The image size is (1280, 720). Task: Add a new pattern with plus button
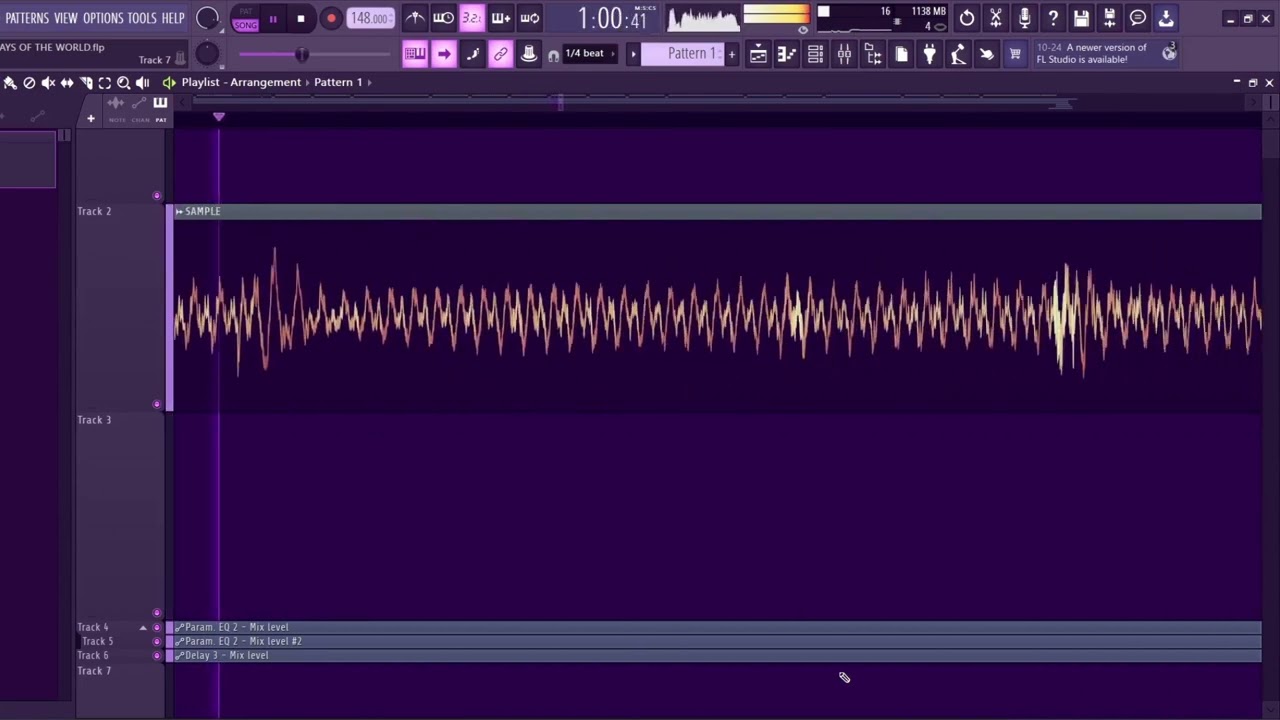point(732,54)
